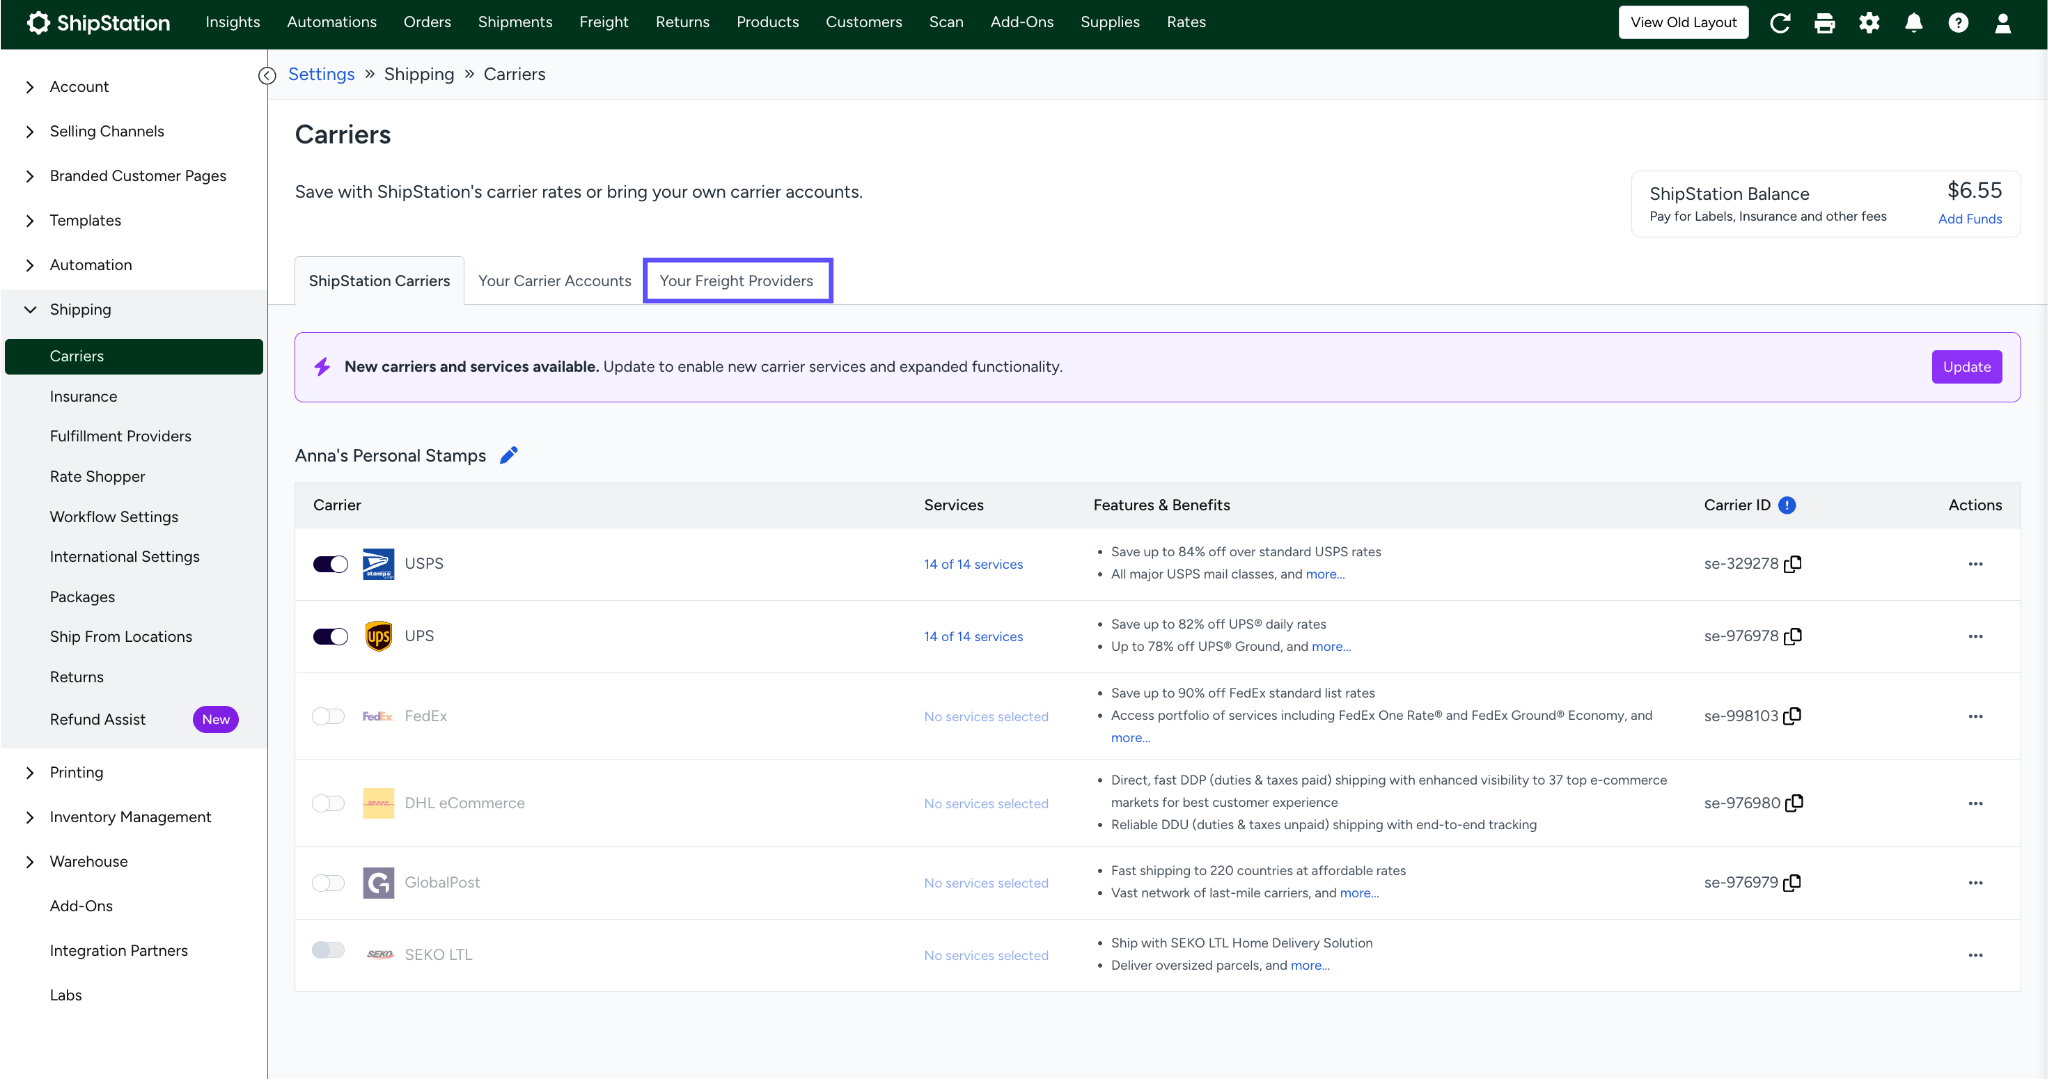
Task: Copy DHL eCommerce carrier ID se-976980
Action: pyautogui.click(x=1794, y=803)
